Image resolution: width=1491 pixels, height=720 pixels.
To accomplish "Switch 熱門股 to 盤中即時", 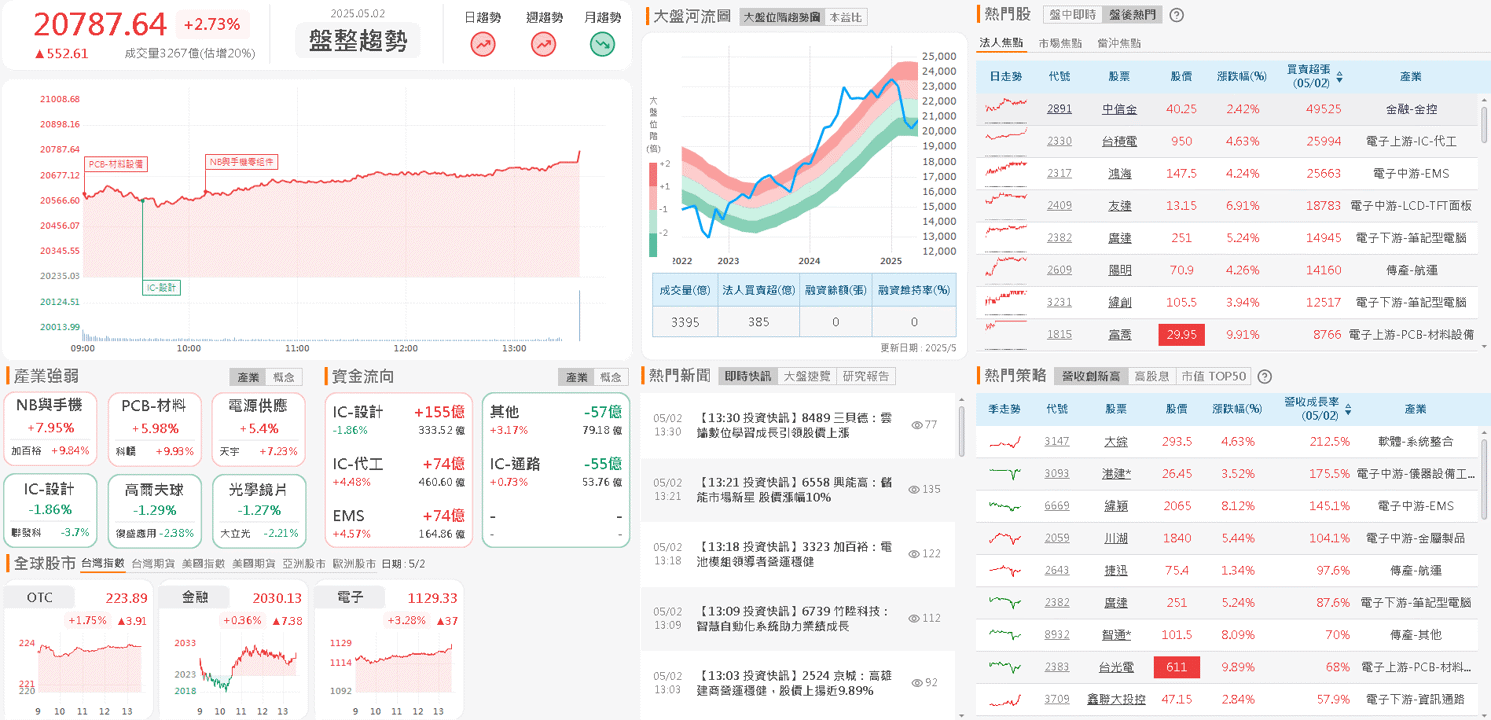I will 1072,15.
